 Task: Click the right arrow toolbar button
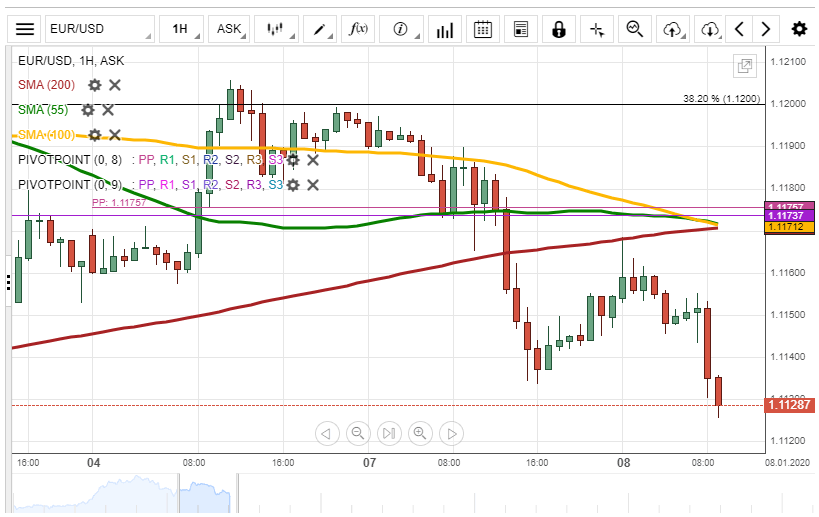pyautogui.click(x=766, y=29)
